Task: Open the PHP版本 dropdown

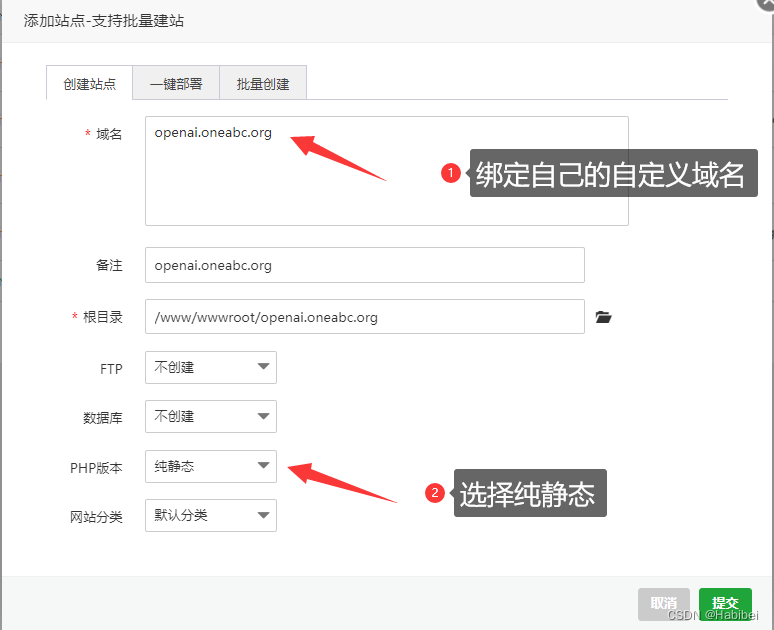Action: 211,466
